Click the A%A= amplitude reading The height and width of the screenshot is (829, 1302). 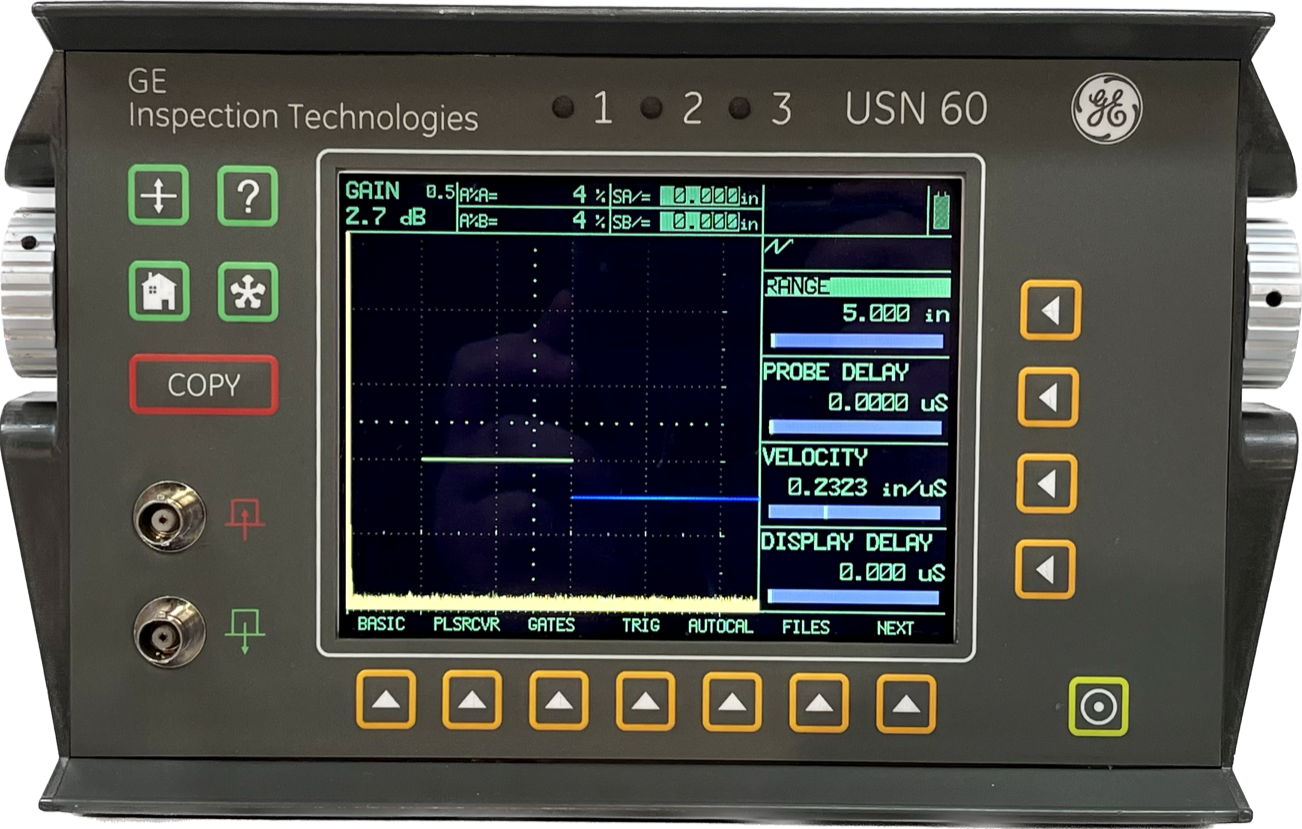tap(532, 196)
